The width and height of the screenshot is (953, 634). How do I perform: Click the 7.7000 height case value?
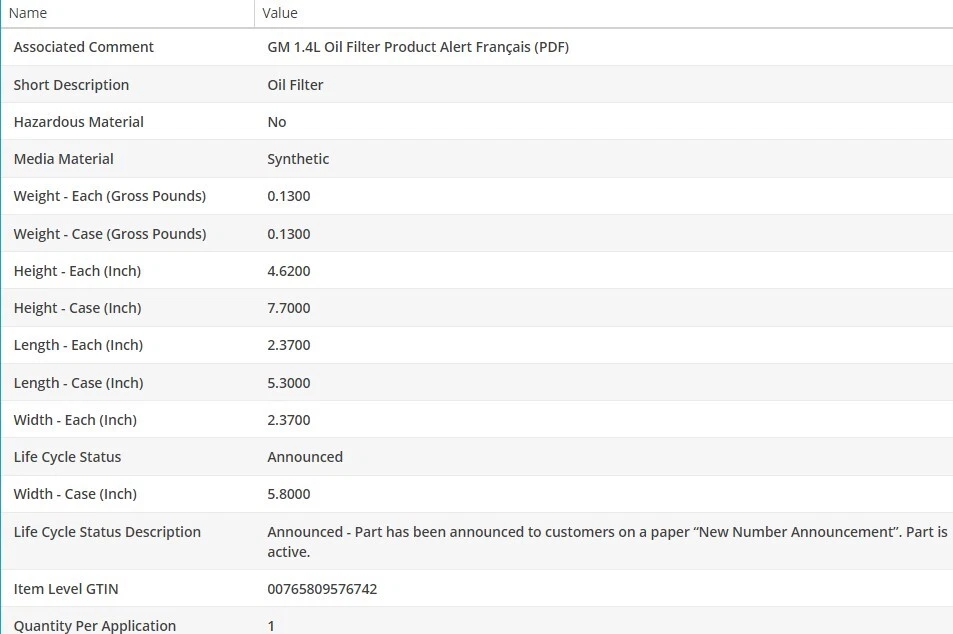pos(289,308)
